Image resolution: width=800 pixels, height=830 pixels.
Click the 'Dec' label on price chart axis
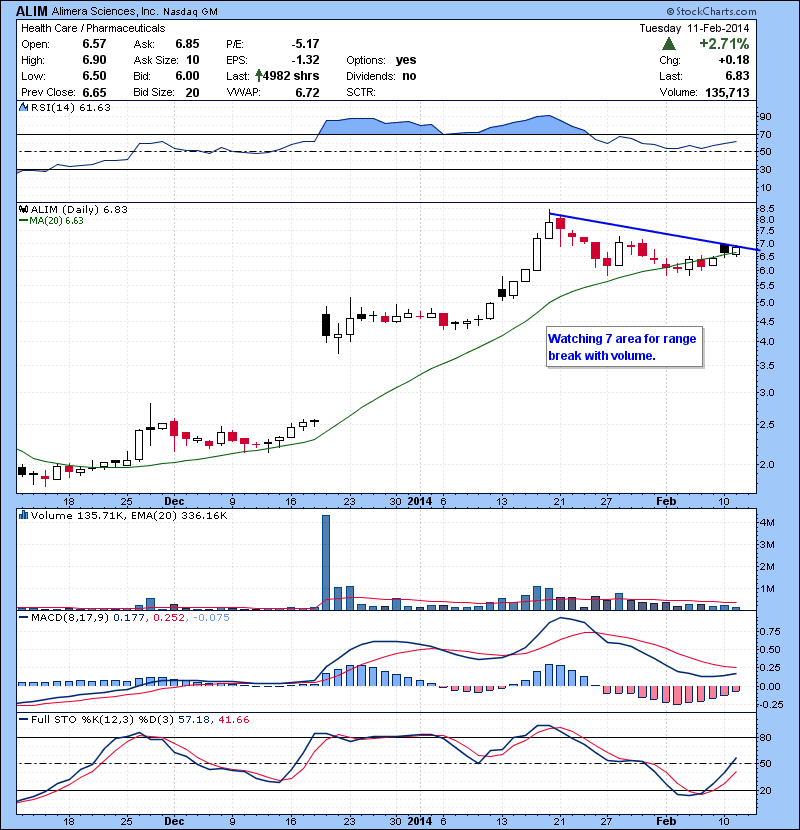click(174, 501)
